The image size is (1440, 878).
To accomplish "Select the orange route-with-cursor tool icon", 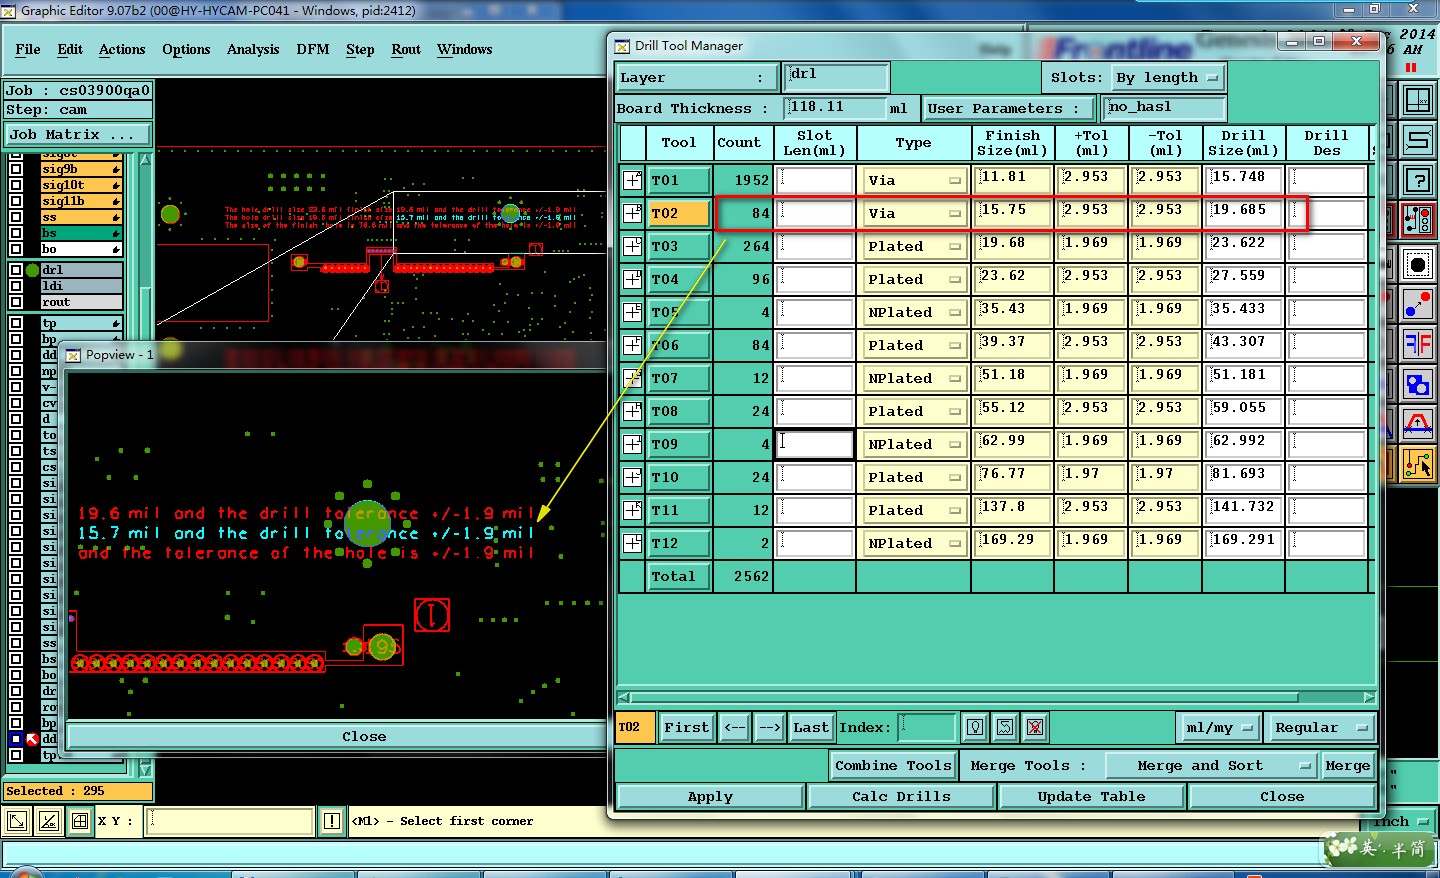I will [x=1418, y=464].
